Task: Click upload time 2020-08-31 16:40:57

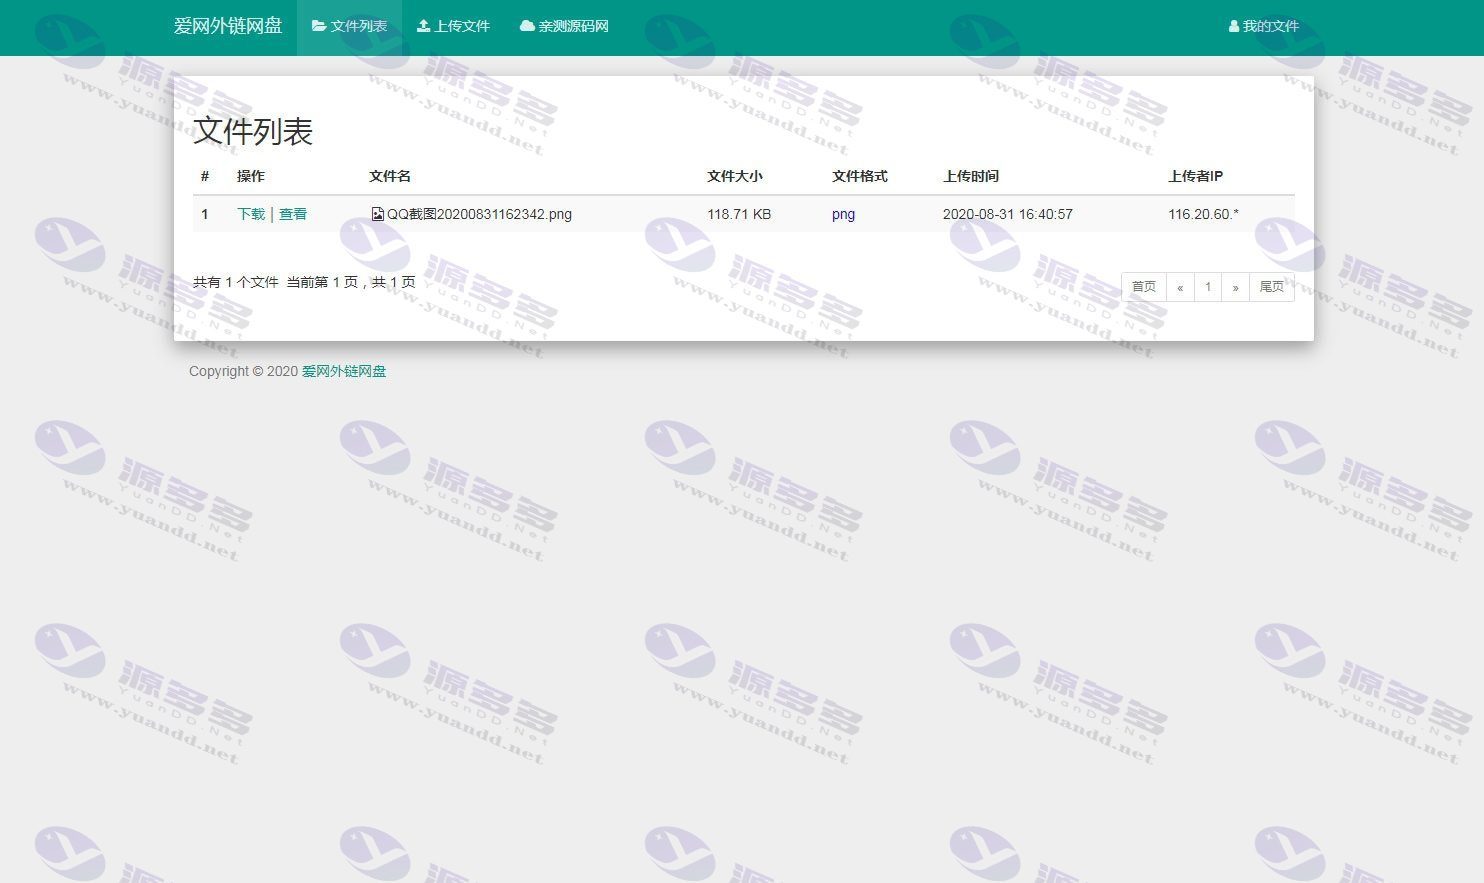Action: [x=1008, y=214]
